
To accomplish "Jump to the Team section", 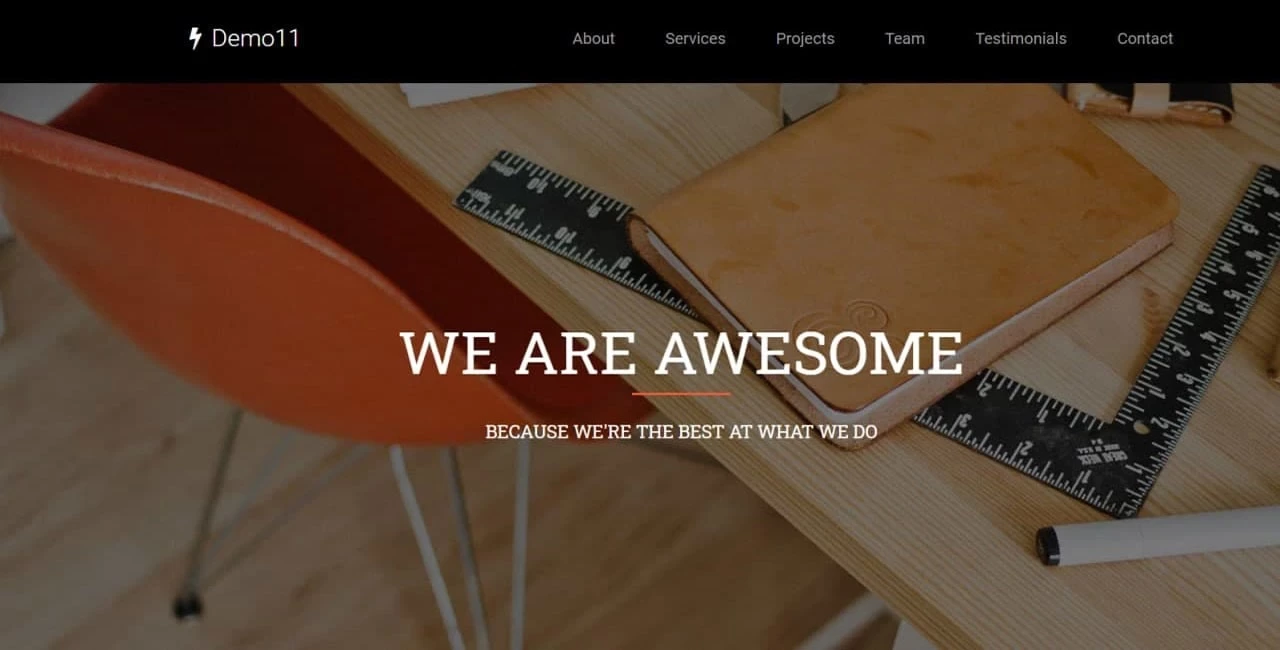I will coord(905,39).
